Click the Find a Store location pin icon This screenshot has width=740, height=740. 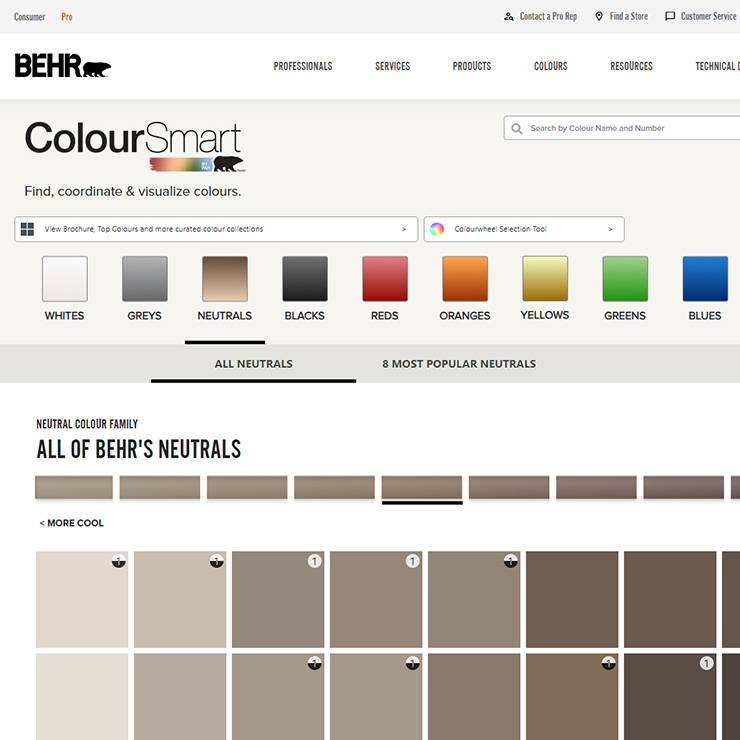click(599, 17)
